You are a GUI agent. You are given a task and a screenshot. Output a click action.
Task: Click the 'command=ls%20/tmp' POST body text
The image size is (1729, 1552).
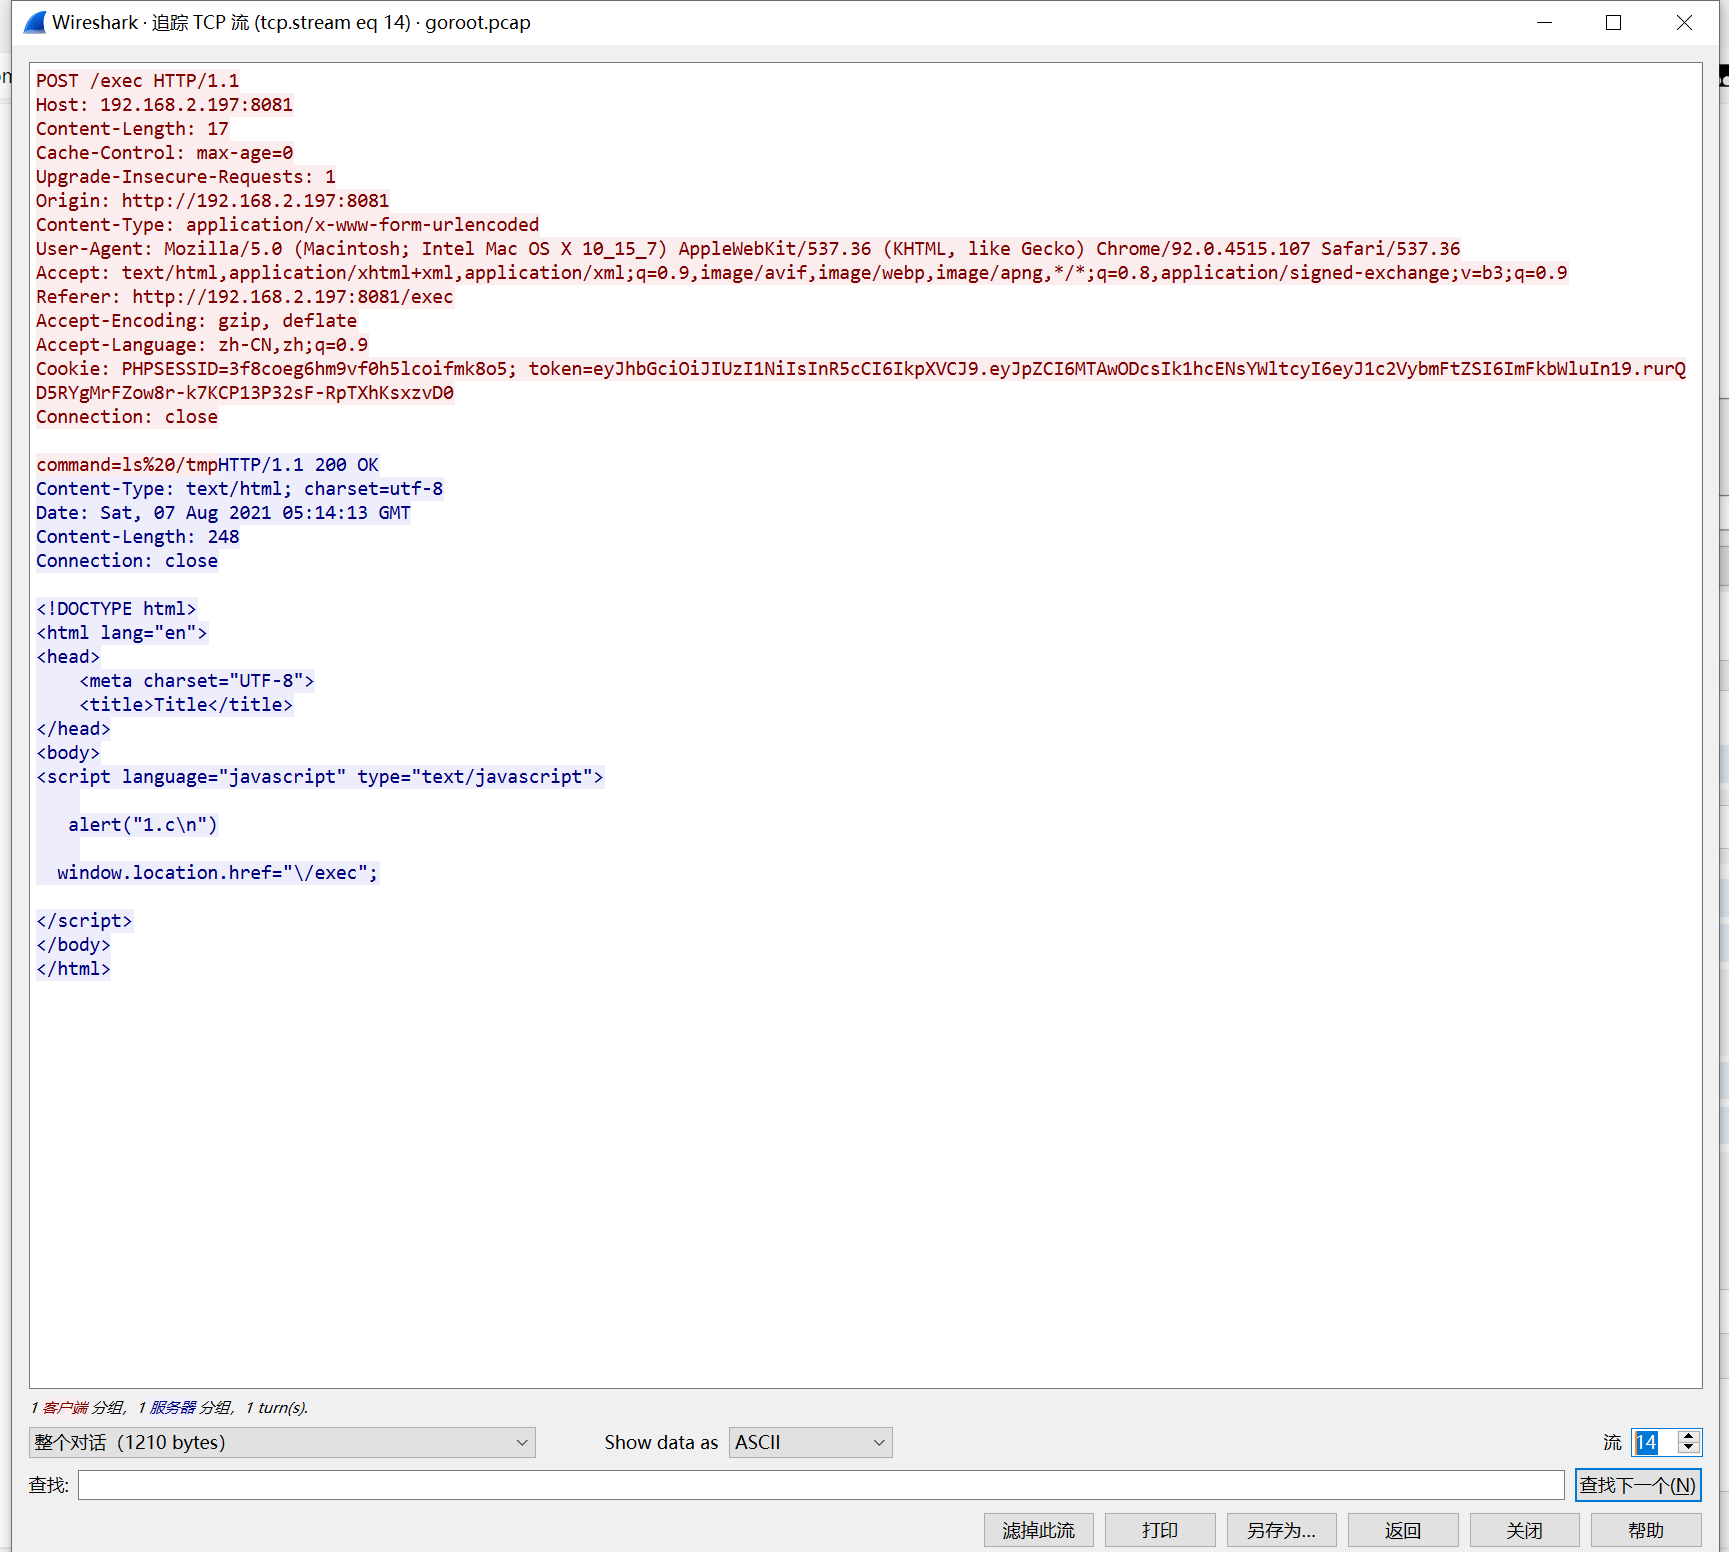click(x=127, y=465)
